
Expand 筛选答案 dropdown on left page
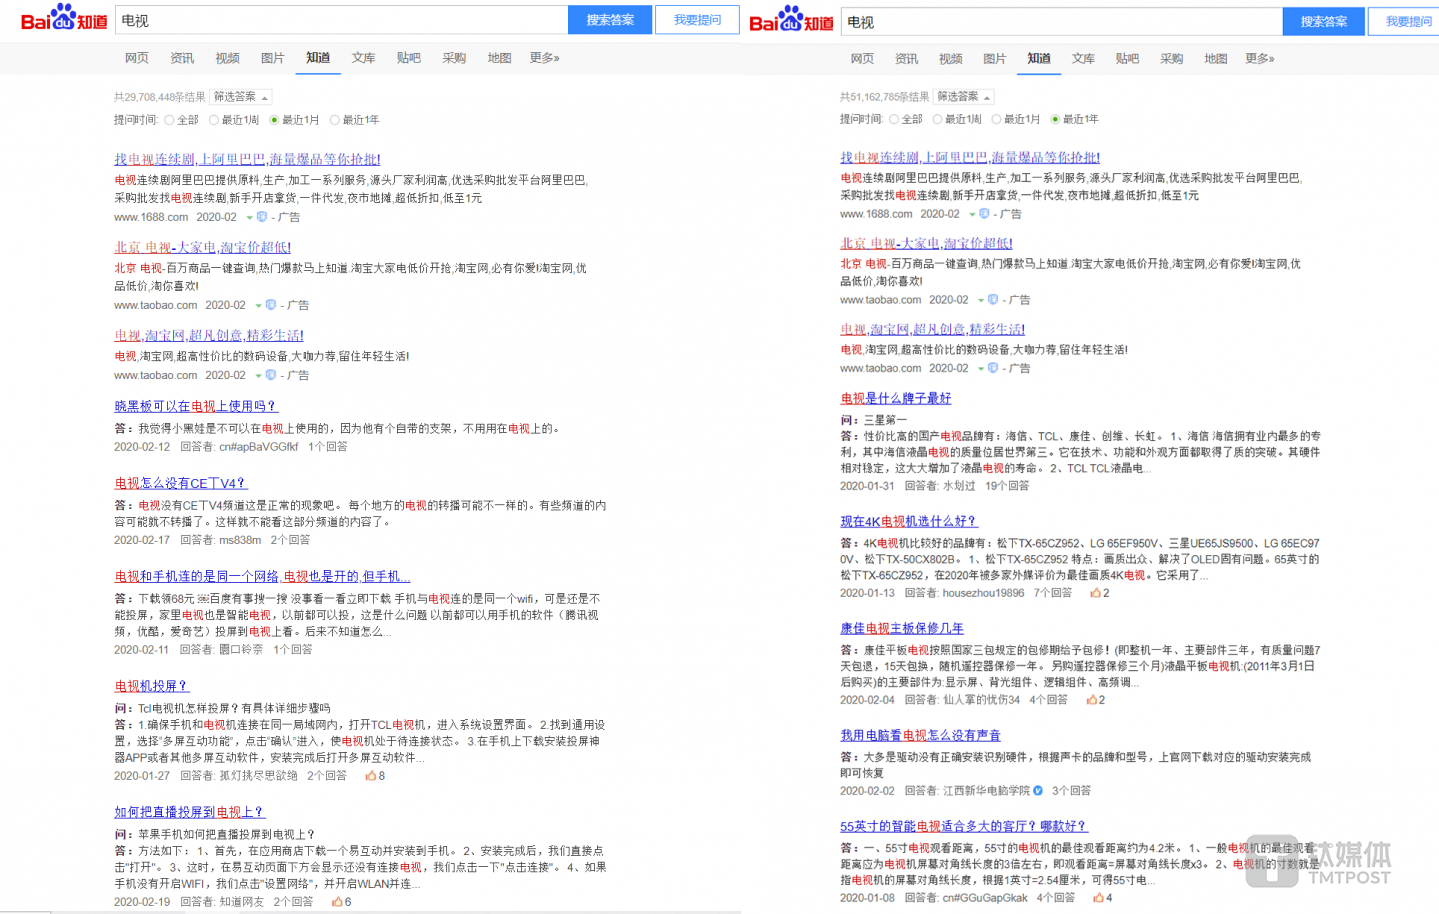241,97
